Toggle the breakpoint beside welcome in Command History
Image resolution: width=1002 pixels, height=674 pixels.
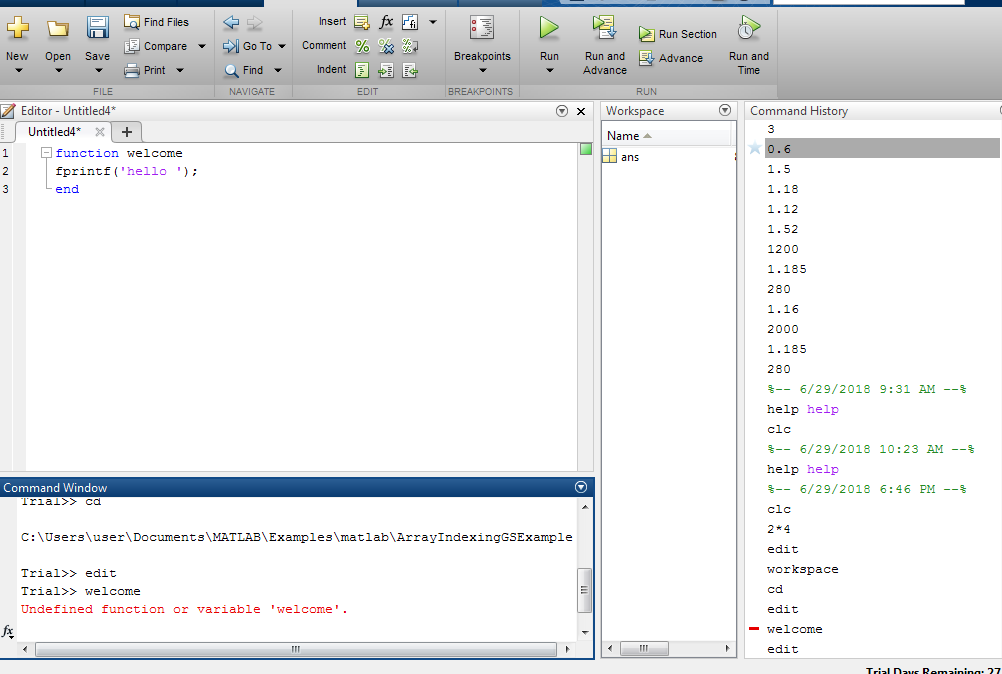coord(754,629)
